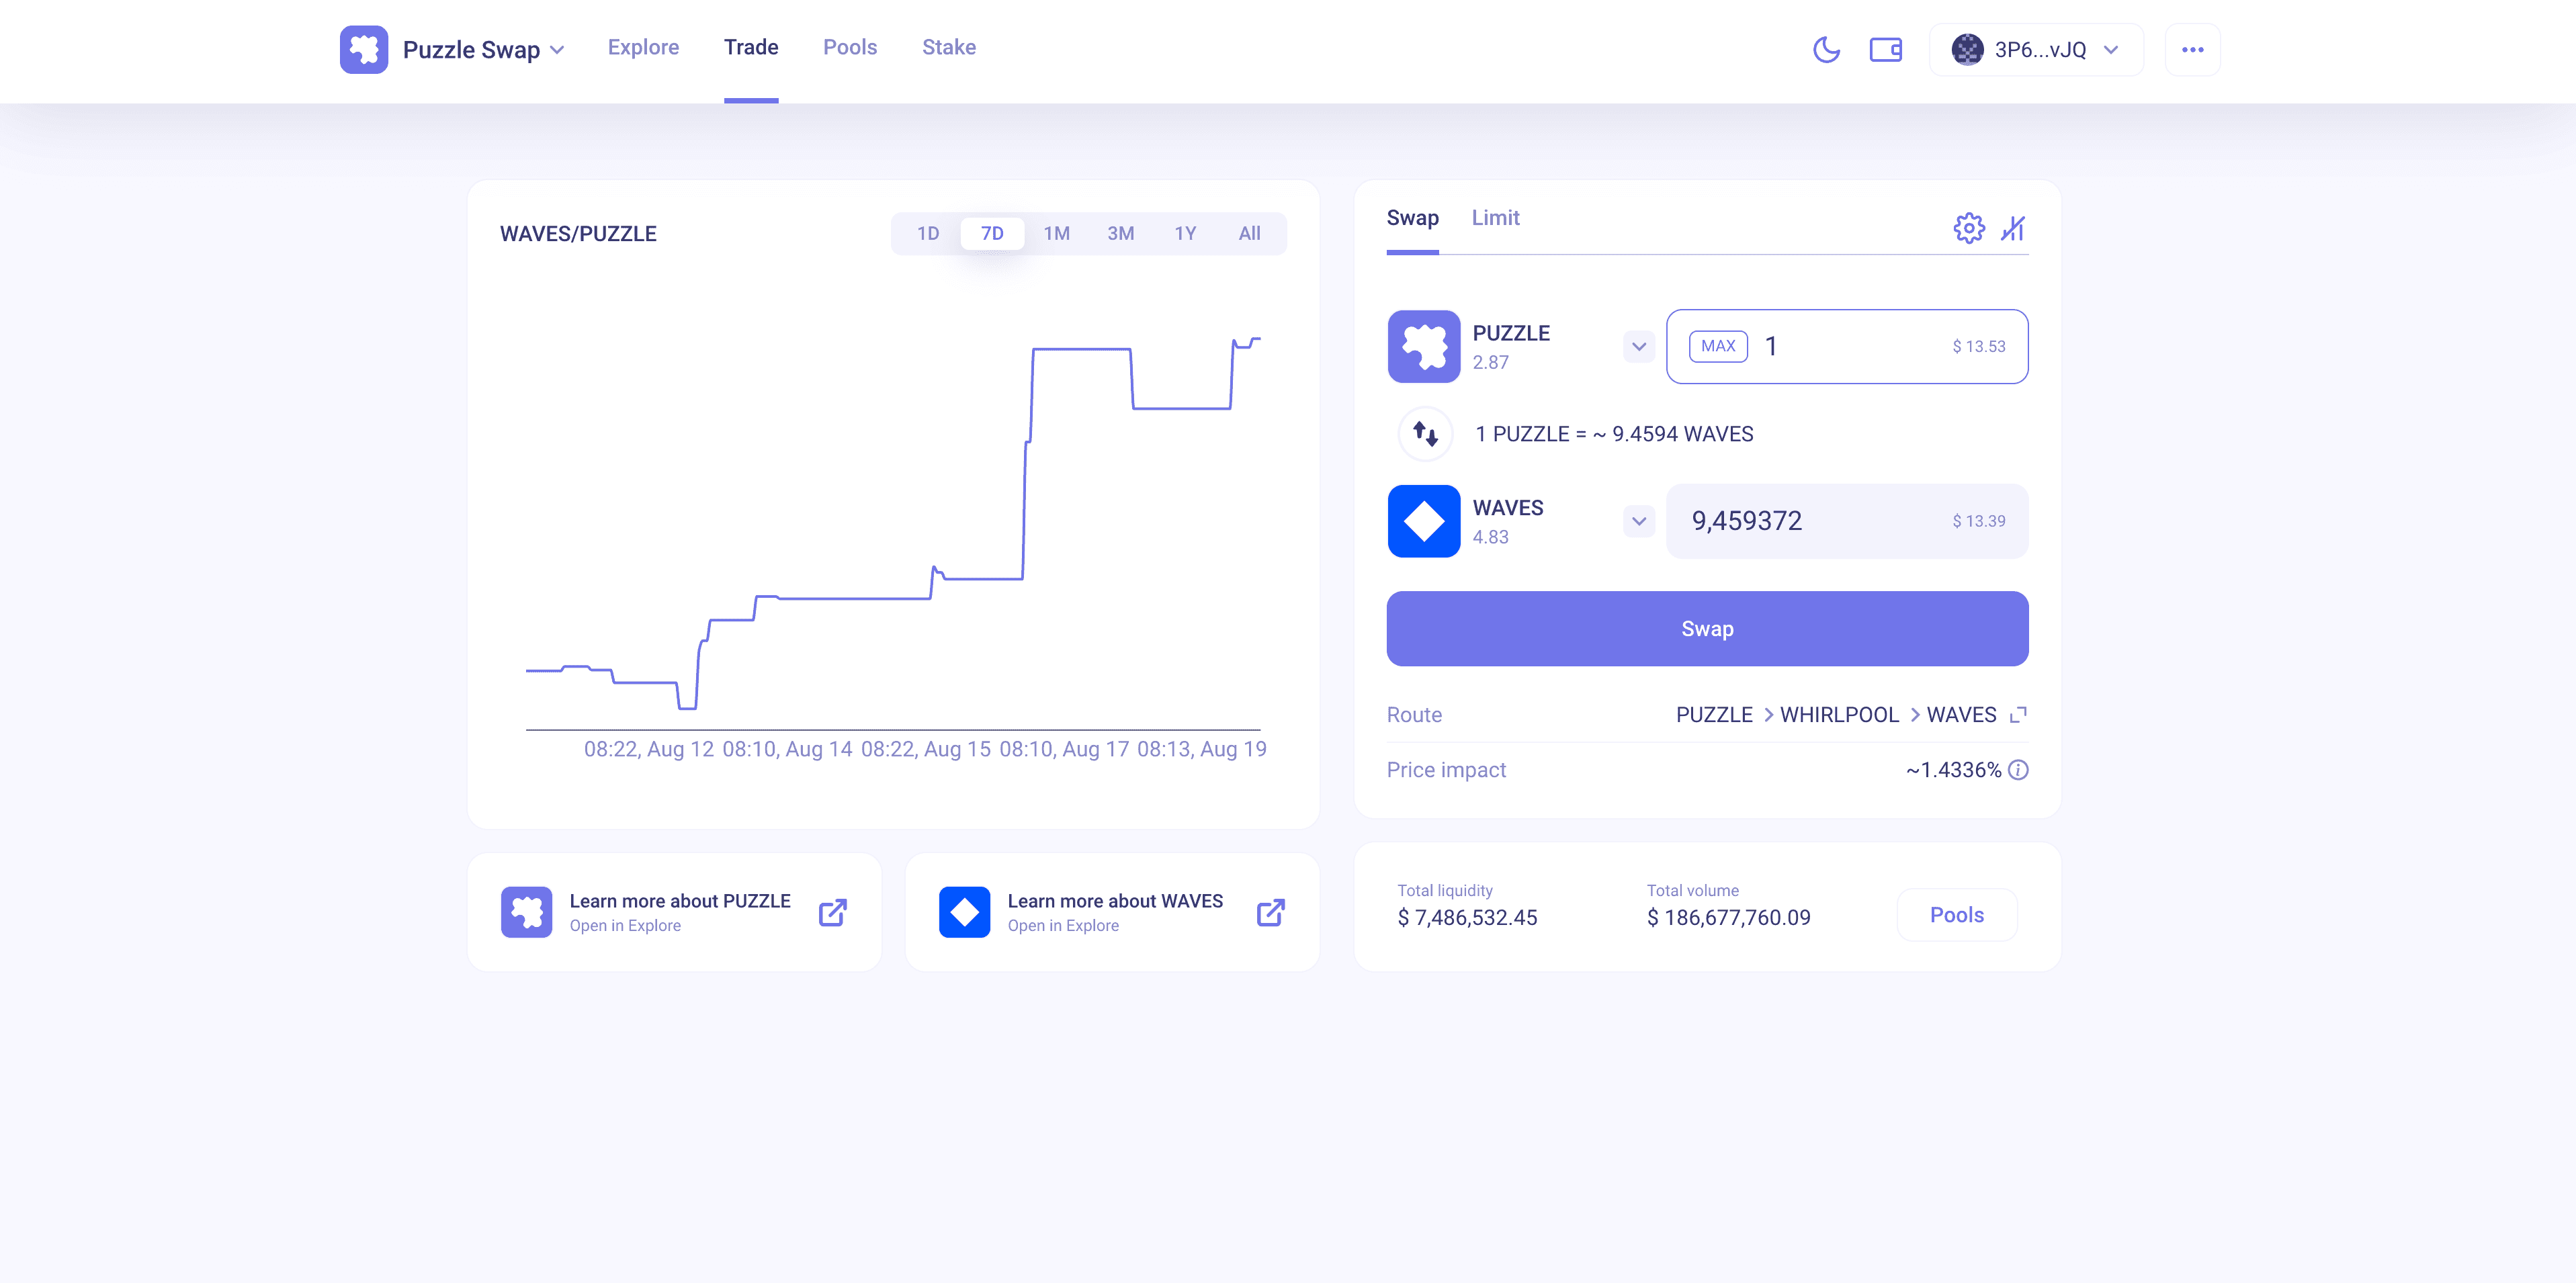Click the price impact info icon
The width and height of the screenshot is (2576, 1283).
2018,769
